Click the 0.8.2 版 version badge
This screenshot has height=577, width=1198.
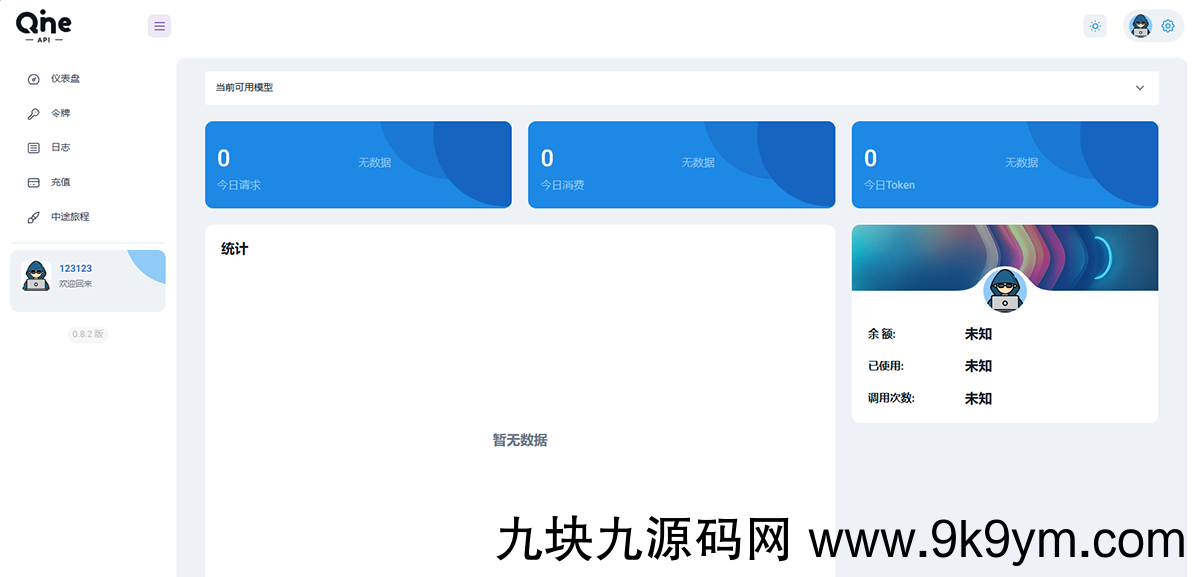pos(88,334)
